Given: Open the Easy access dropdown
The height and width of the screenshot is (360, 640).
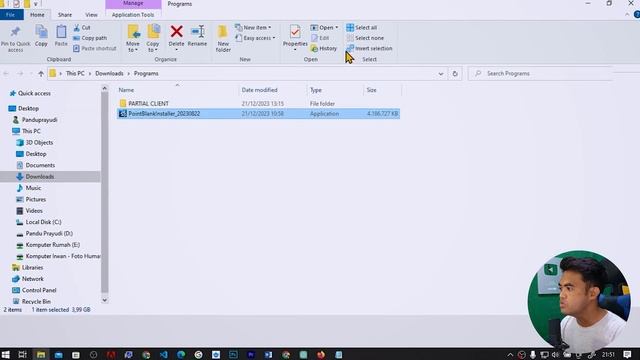Looking at the screenshot, I should [x=255, y=38].
